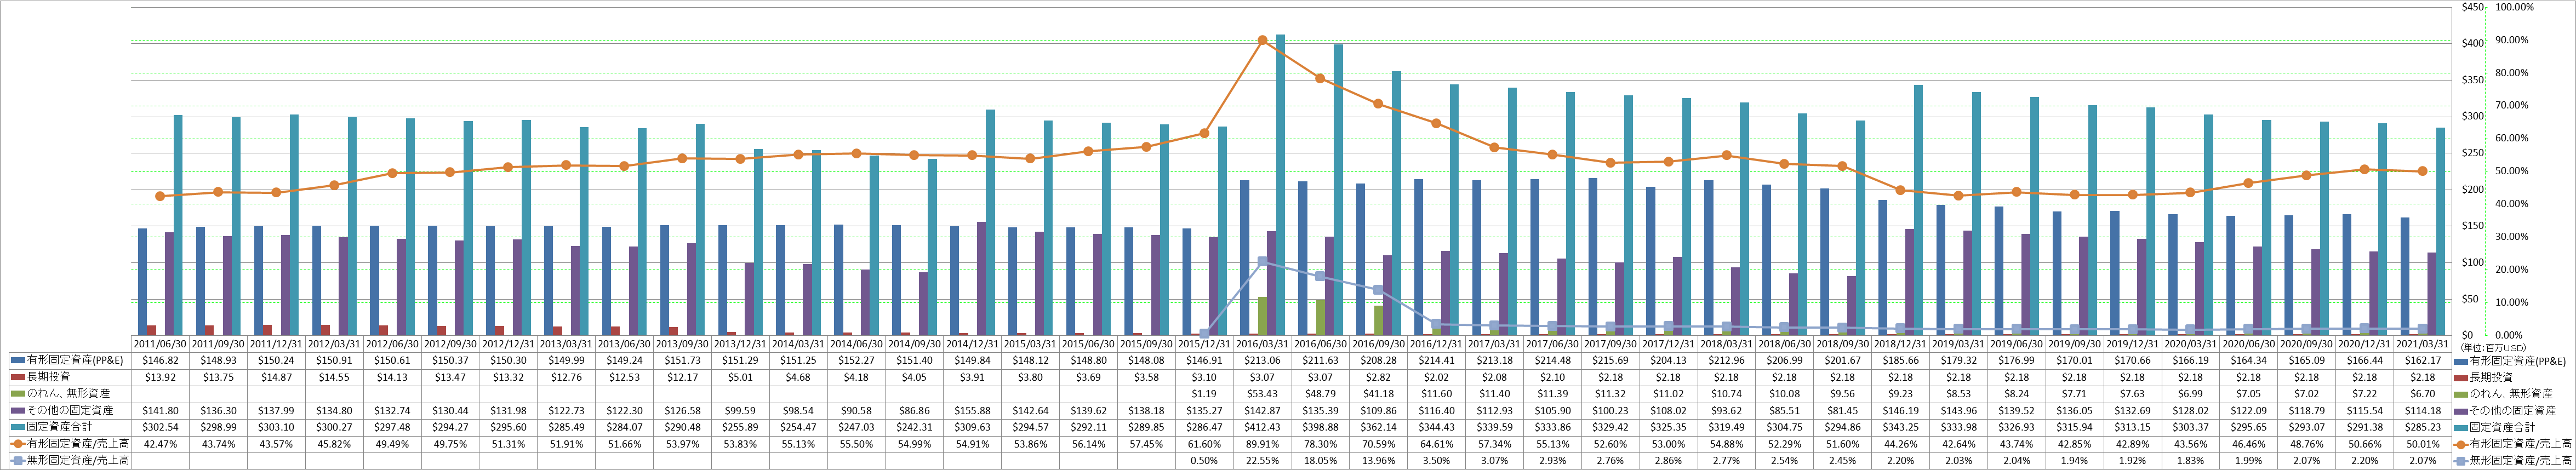The width and height of the screenshot is (2576, 470).
Task: Click the purple swatch in the その他の固定資産 table row header
Action: [x=18, y=411]
